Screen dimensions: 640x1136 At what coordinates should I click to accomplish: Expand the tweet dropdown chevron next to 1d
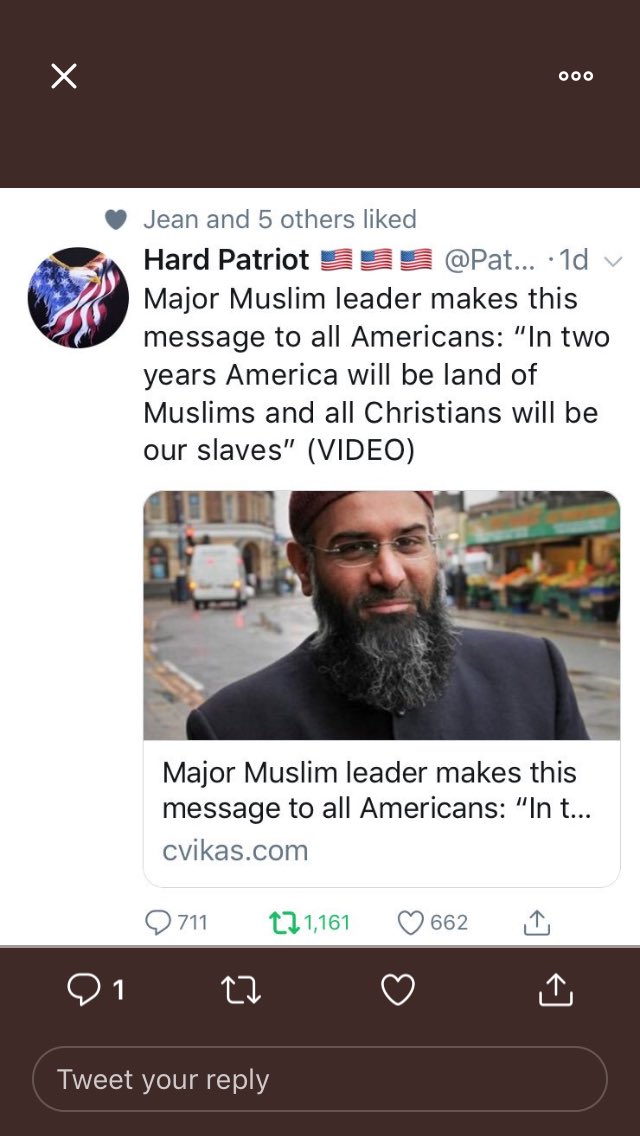click(612, 261)
